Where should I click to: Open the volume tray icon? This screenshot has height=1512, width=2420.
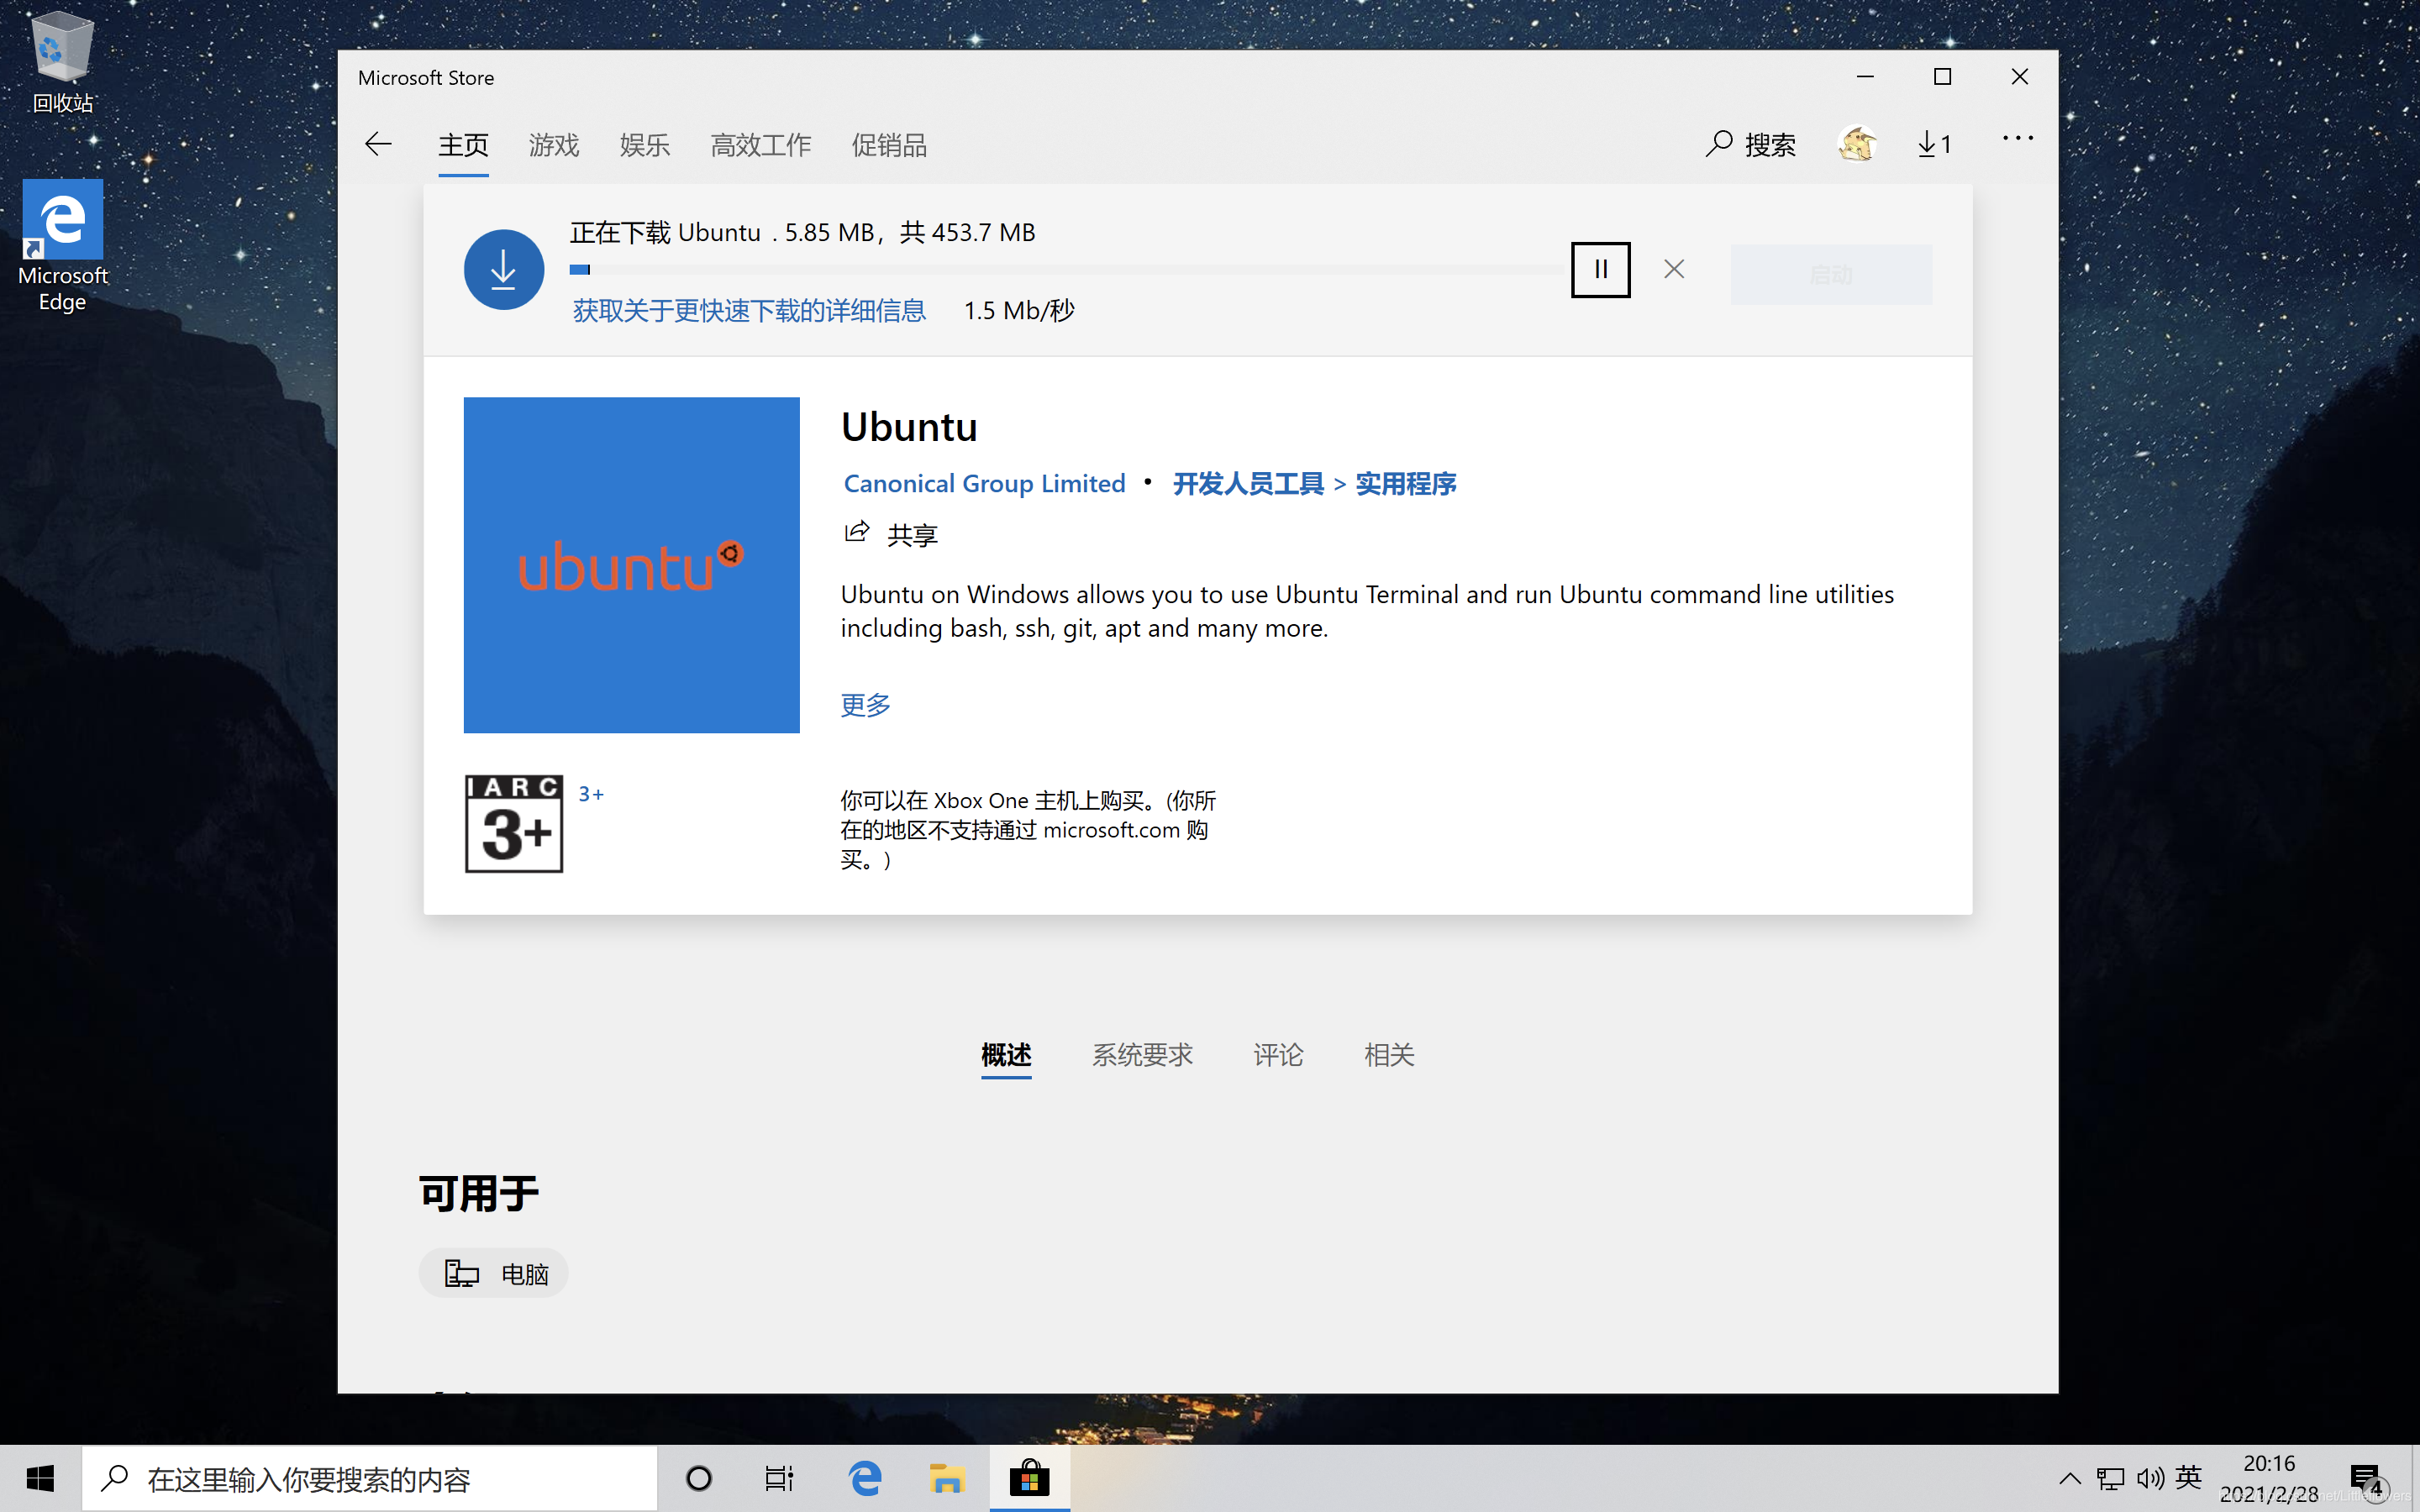pos(2150,1478)
